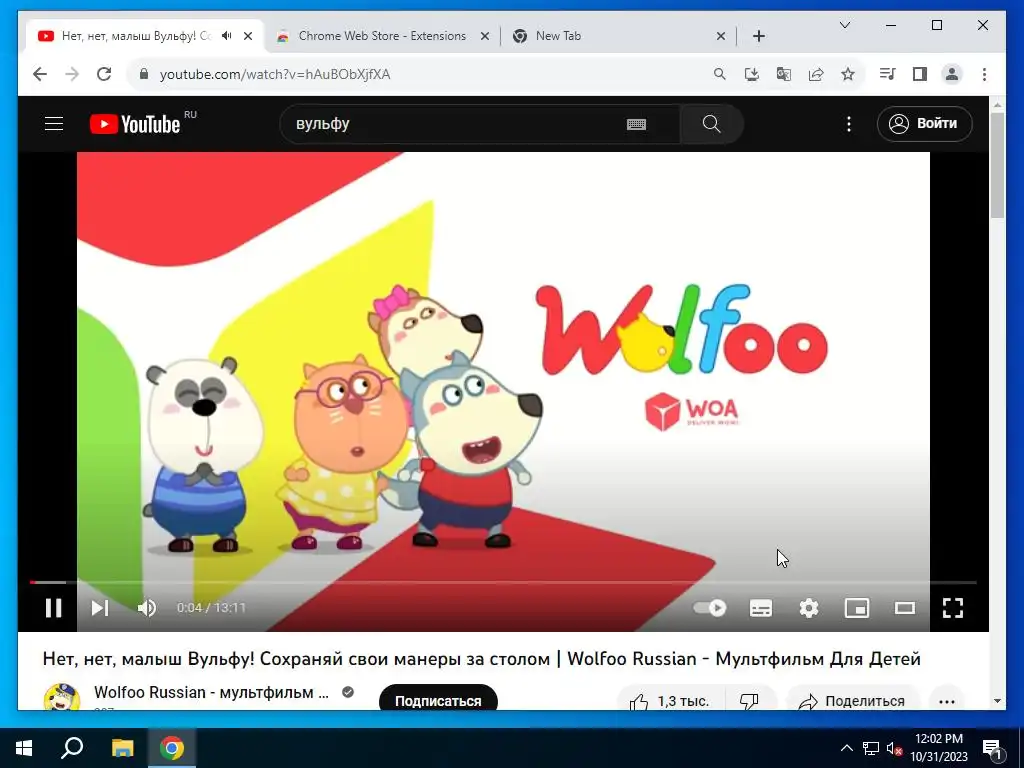
Task: Open the Wolfoo Russian channel avatar
Action: pos(62,697)
